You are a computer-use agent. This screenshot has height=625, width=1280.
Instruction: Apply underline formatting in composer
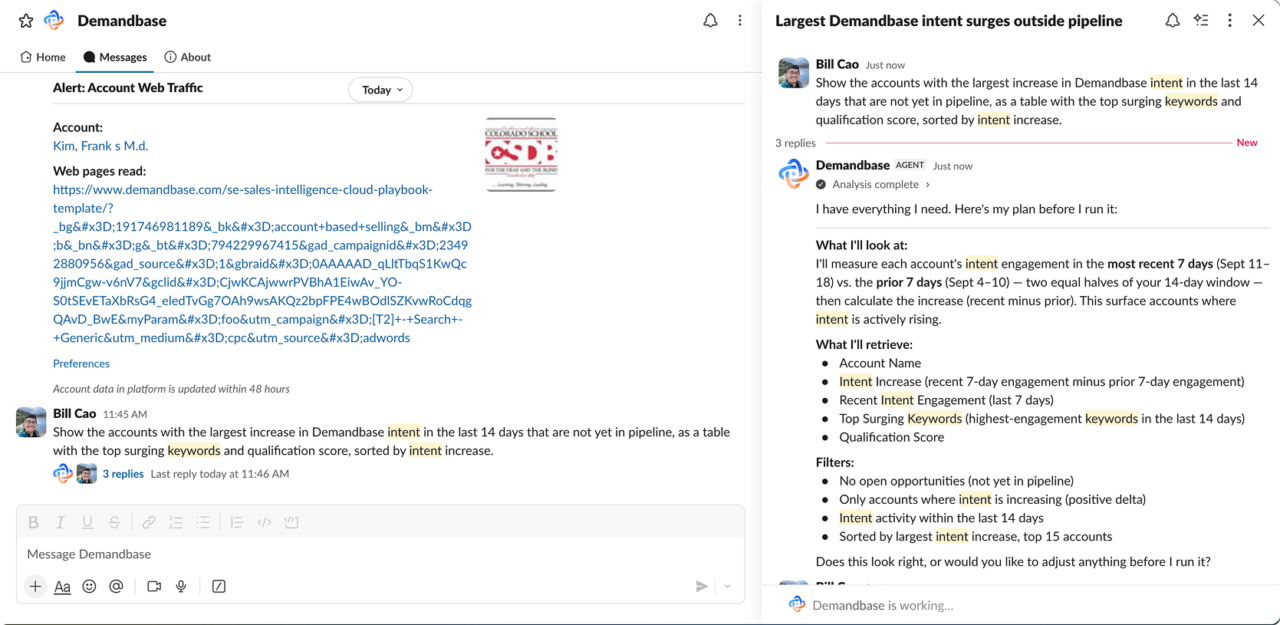click(87, 522)
